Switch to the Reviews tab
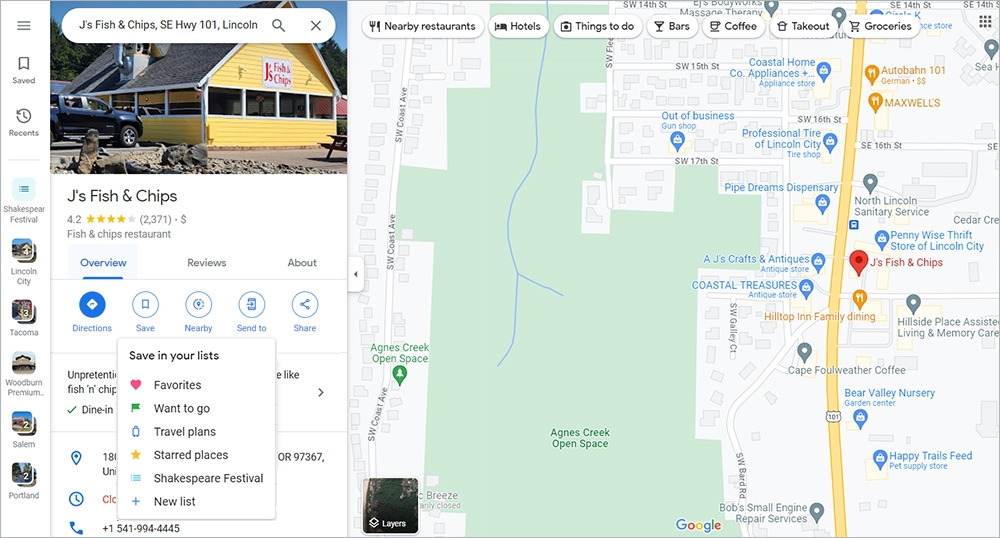1000x538 pixels. (207, 263)
